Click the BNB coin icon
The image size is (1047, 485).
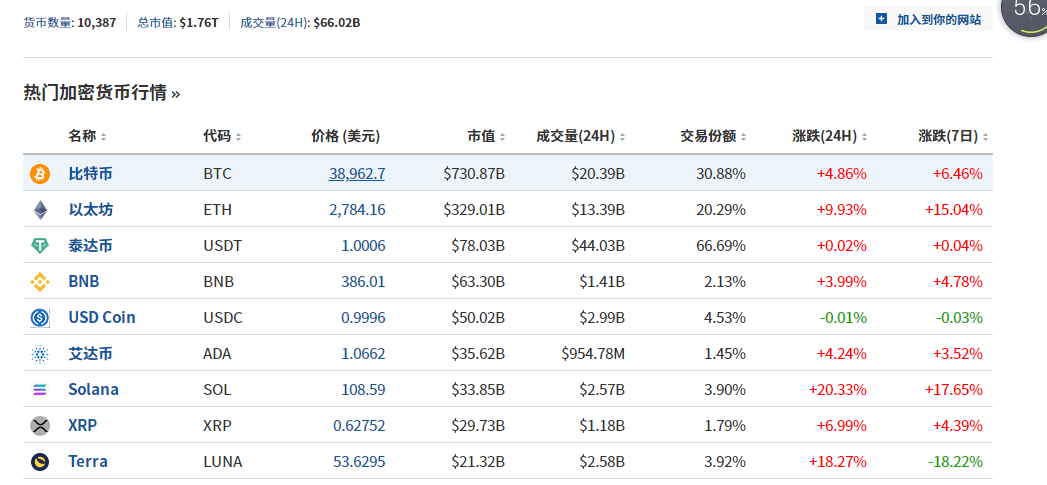click(40, 282)
